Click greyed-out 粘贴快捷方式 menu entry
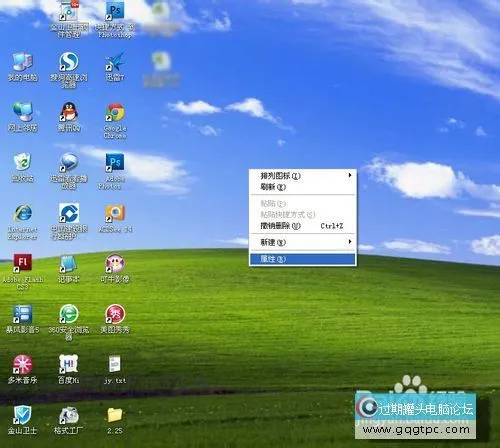The width and height of the screenshot is (500, 448). [x=303, y=214]
